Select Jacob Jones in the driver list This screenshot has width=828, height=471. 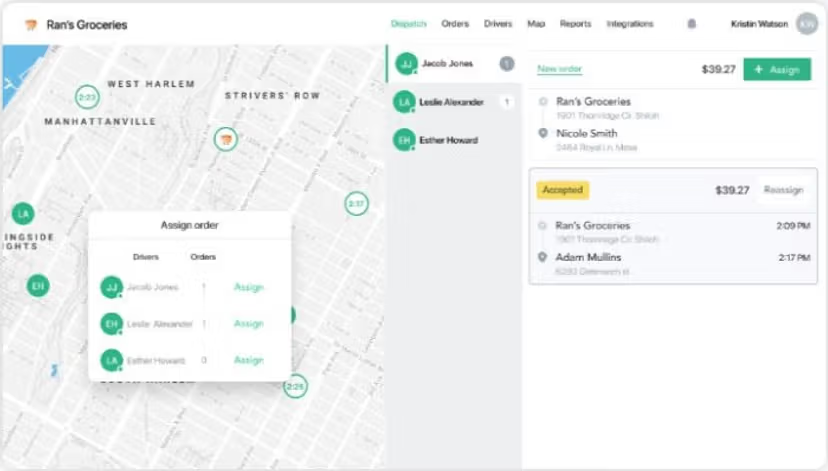(x=454, y=64)
